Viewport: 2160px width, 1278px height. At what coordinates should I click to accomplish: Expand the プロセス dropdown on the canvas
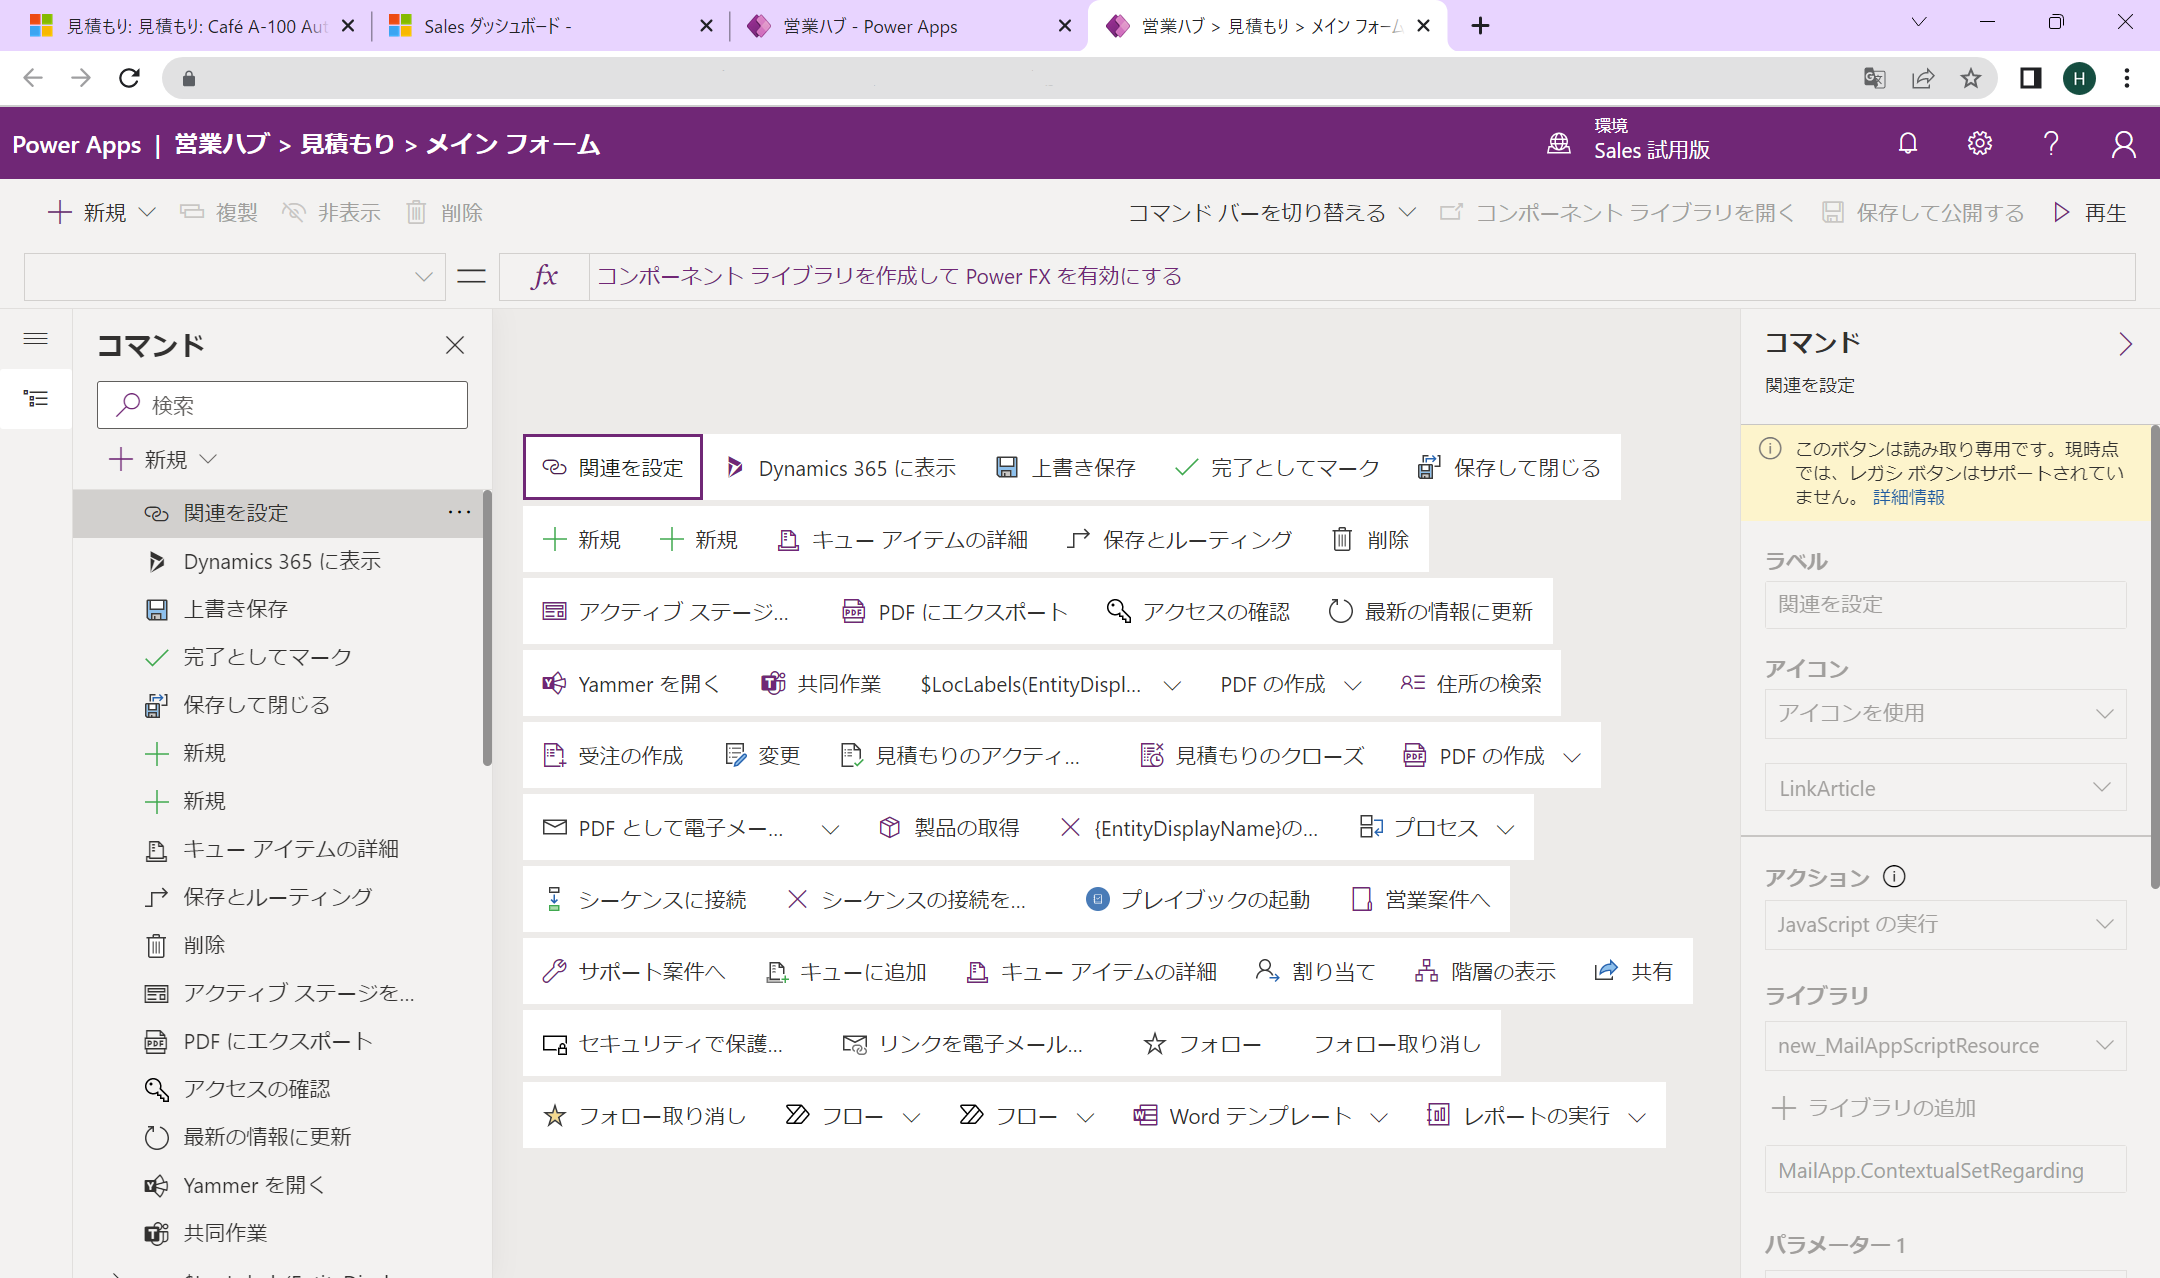click(1506, 829)
